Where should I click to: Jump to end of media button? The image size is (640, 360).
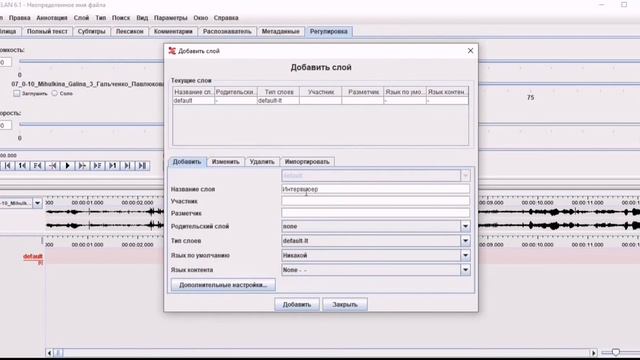tap(142, 166)
